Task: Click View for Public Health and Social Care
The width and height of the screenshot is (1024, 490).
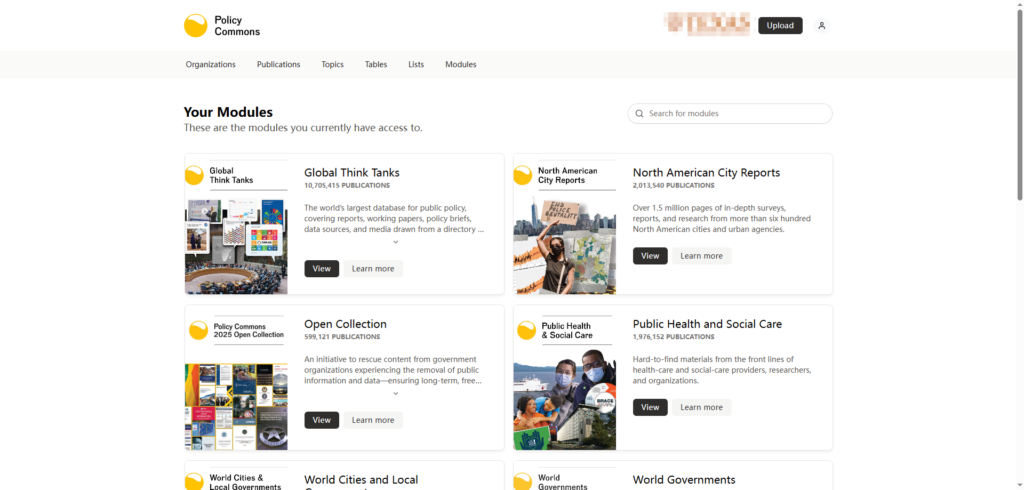Action: pos(650,407)
